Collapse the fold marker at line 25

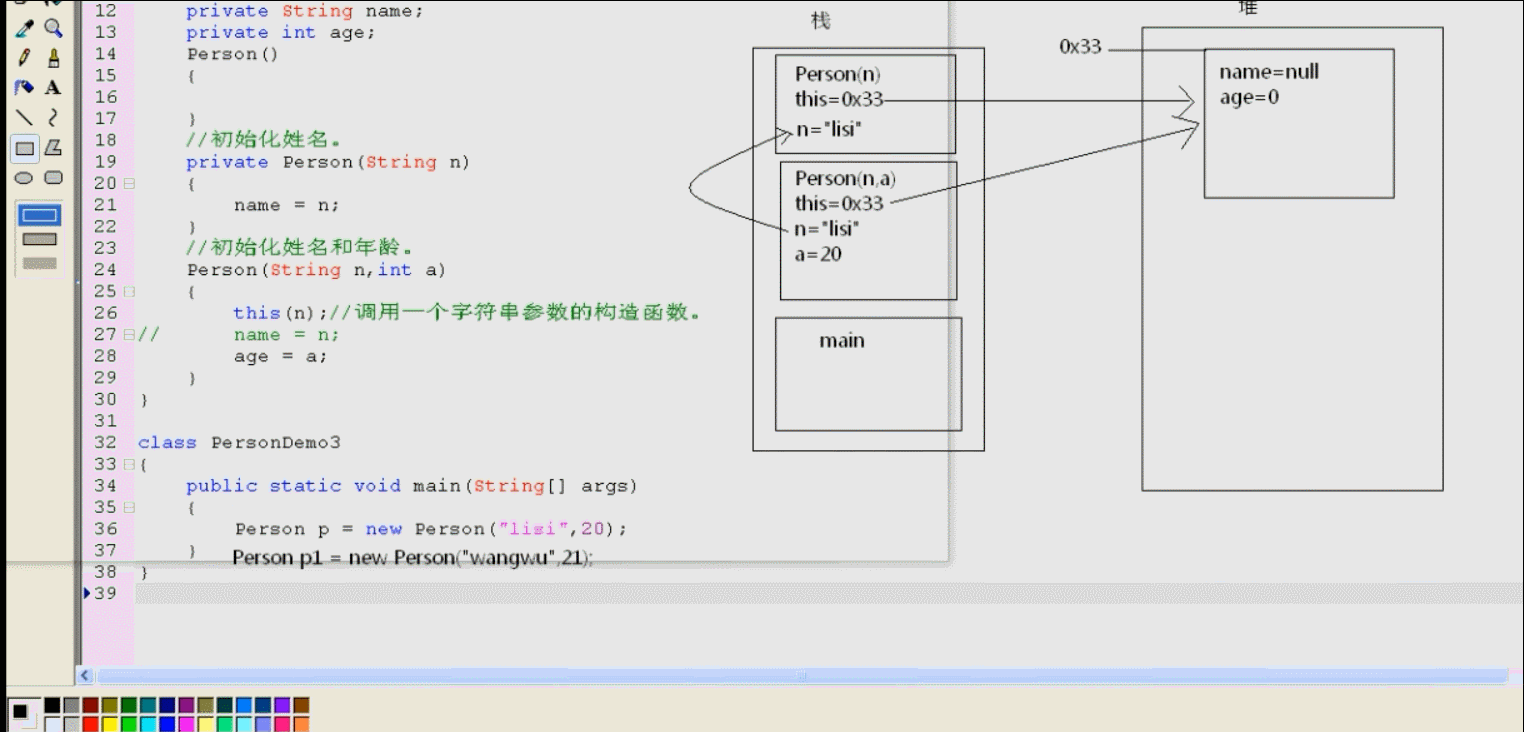click(x=128, y=292)
